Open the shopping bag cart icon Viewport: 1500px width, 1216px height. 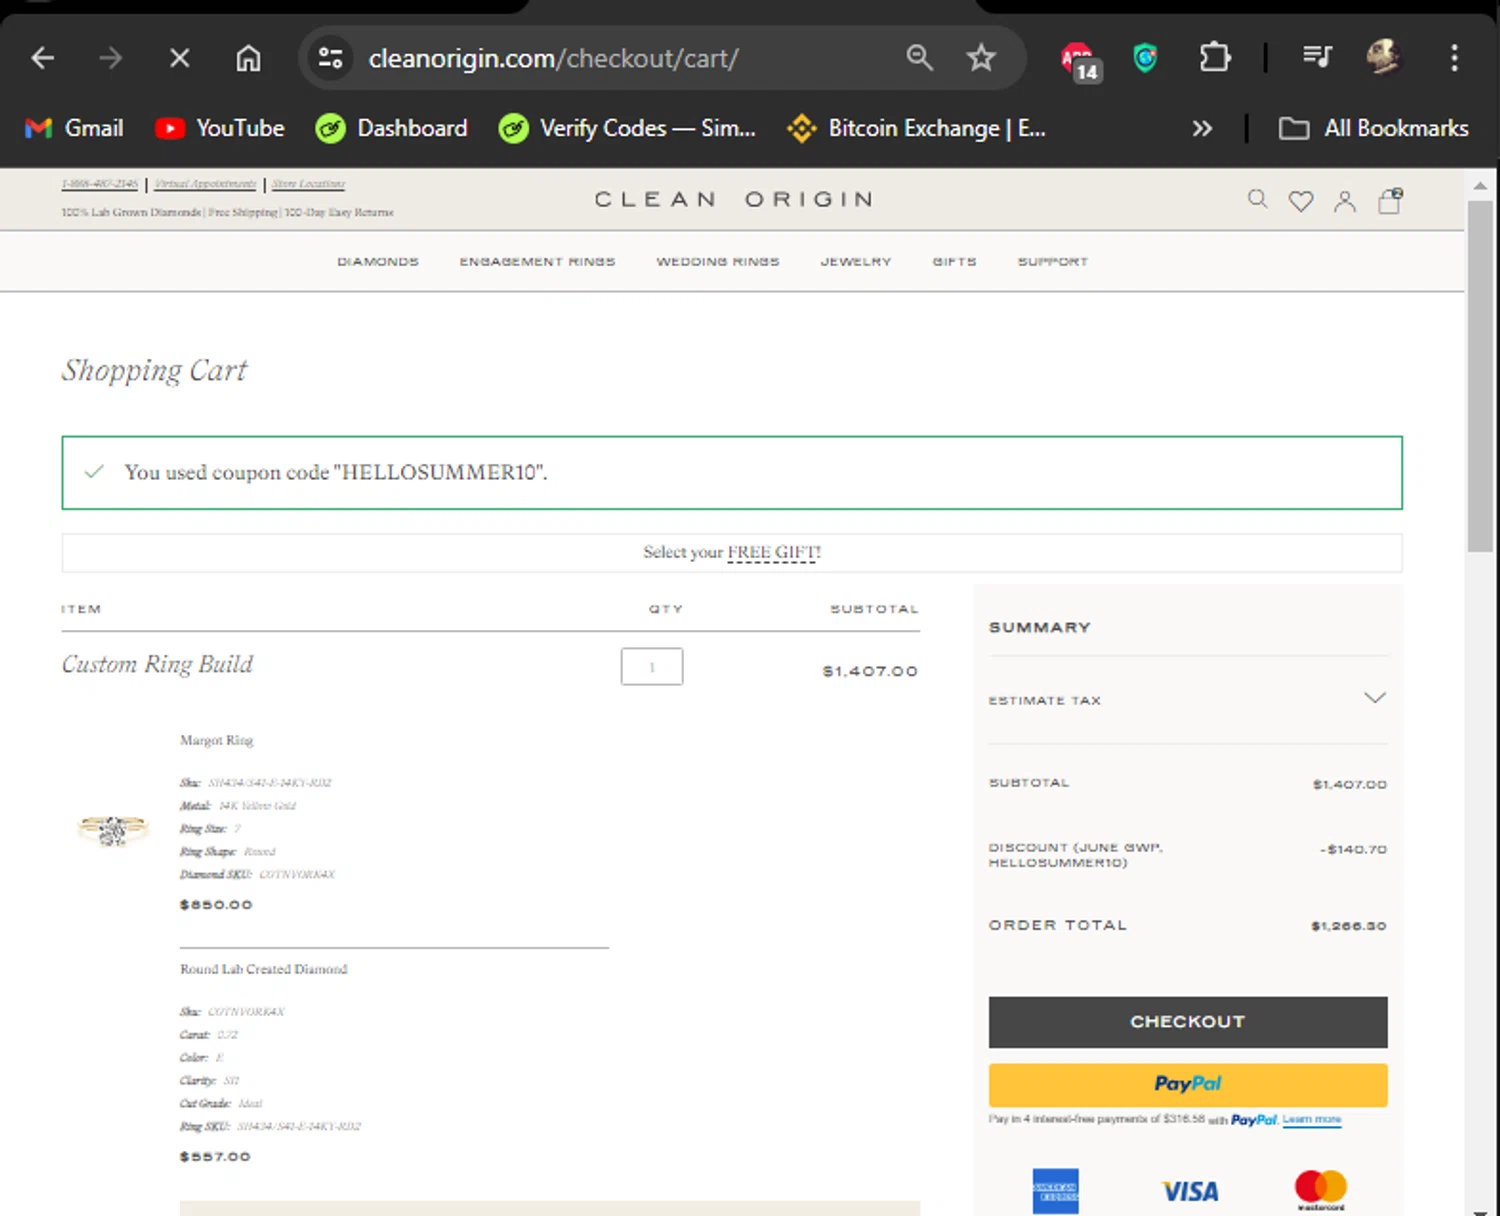tap(1390, 201)
